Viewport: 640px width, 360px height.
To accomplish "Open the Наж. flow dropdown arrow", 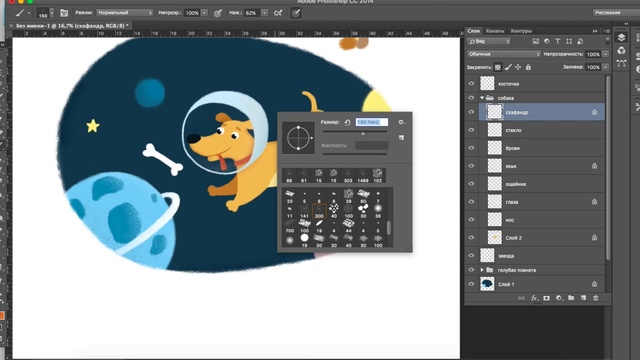I will pos(264,13).
